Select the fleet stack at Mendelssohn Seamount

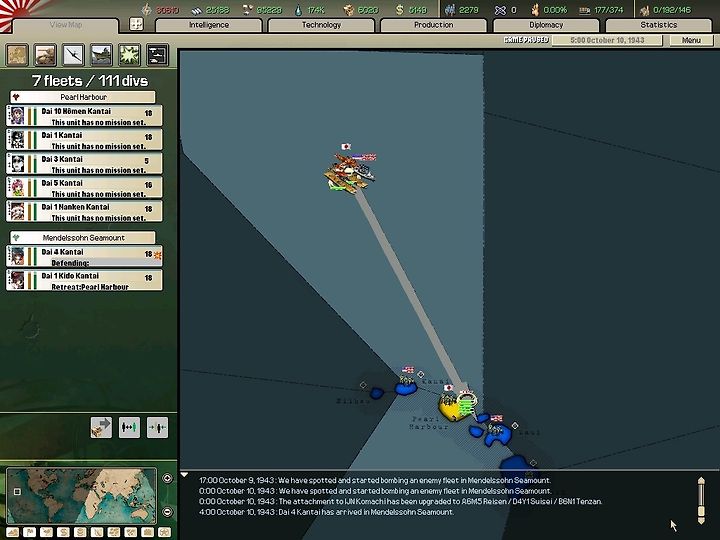350,174
